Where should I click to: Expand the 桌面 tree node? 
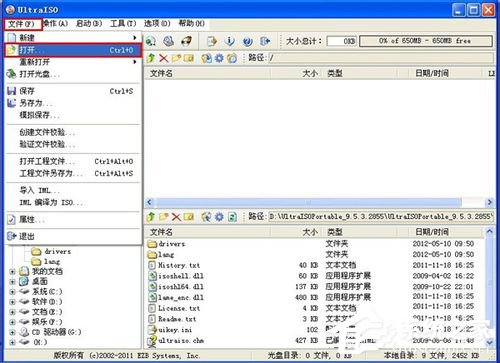13,282
